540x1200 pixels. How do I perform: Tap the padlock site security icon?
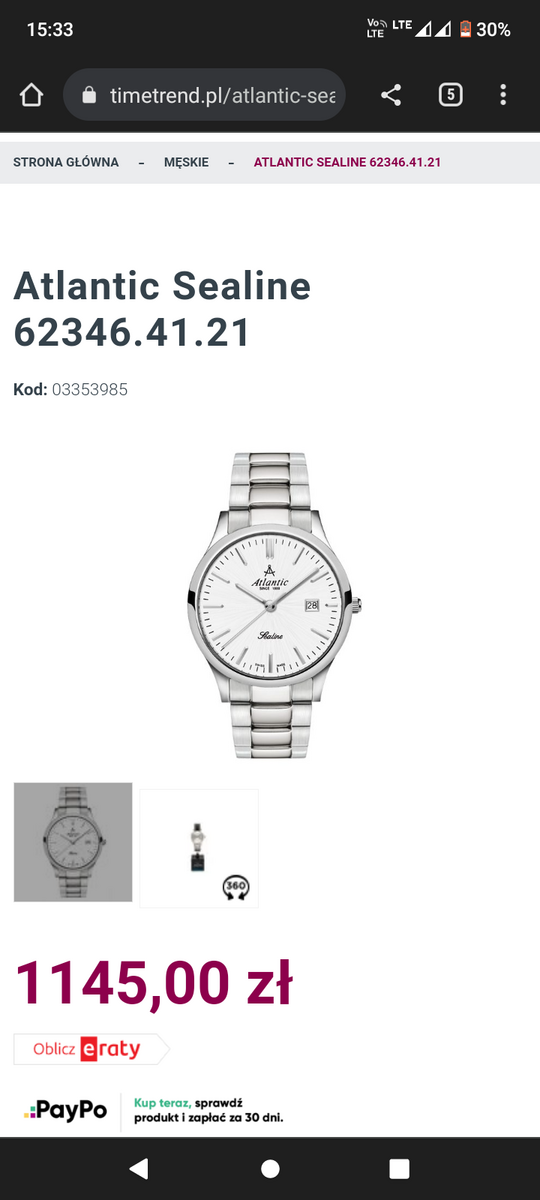pyautogui.click(x=89, y=95)
